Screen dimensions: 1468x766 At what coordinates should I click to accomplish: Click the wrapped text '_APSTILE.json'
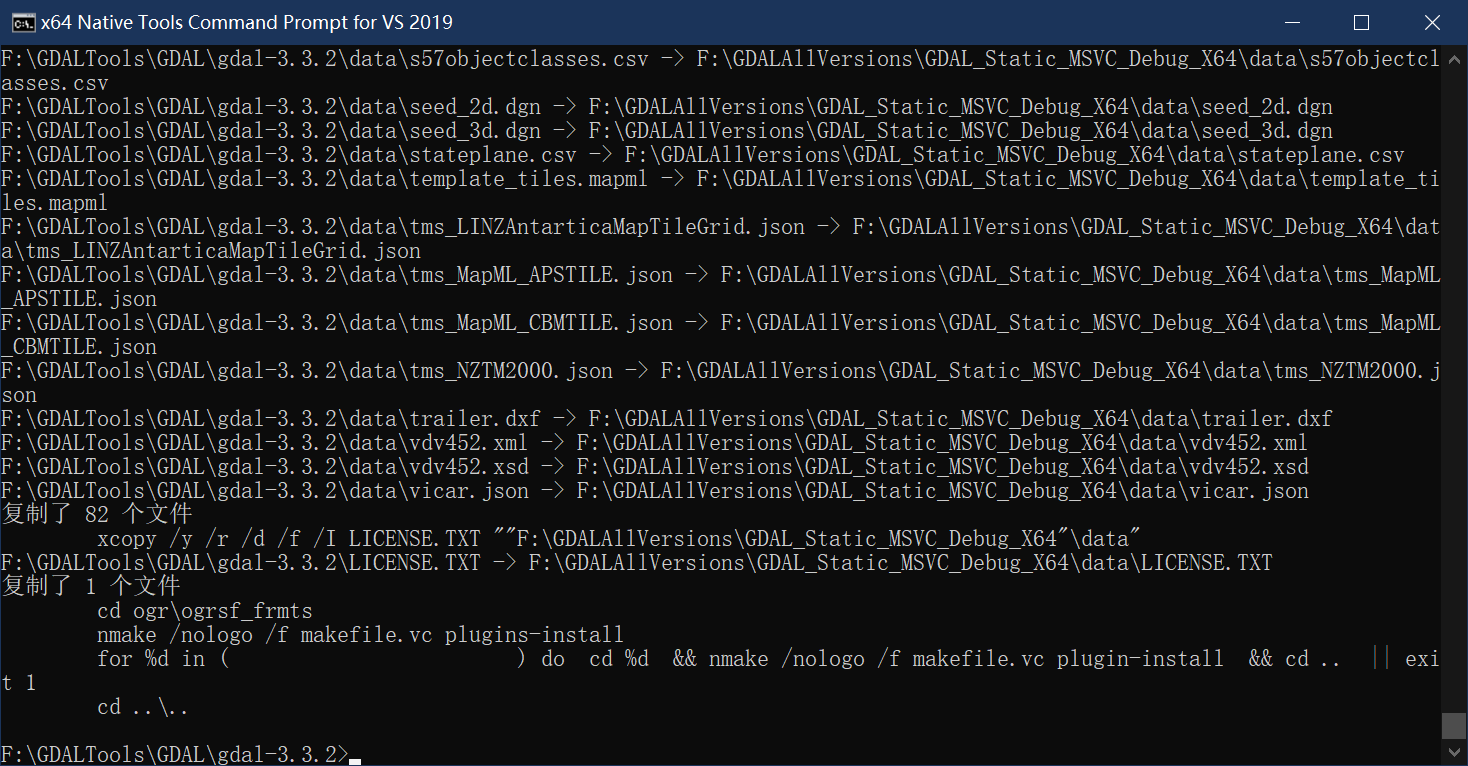79,298
